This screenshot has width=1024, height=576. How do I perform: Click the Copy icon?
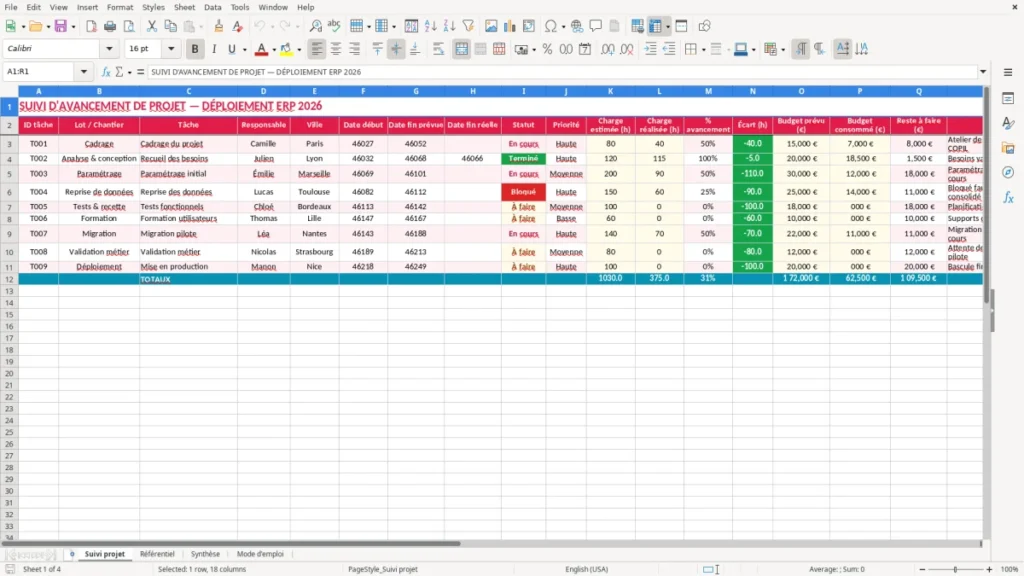click(x=170, y=26)
